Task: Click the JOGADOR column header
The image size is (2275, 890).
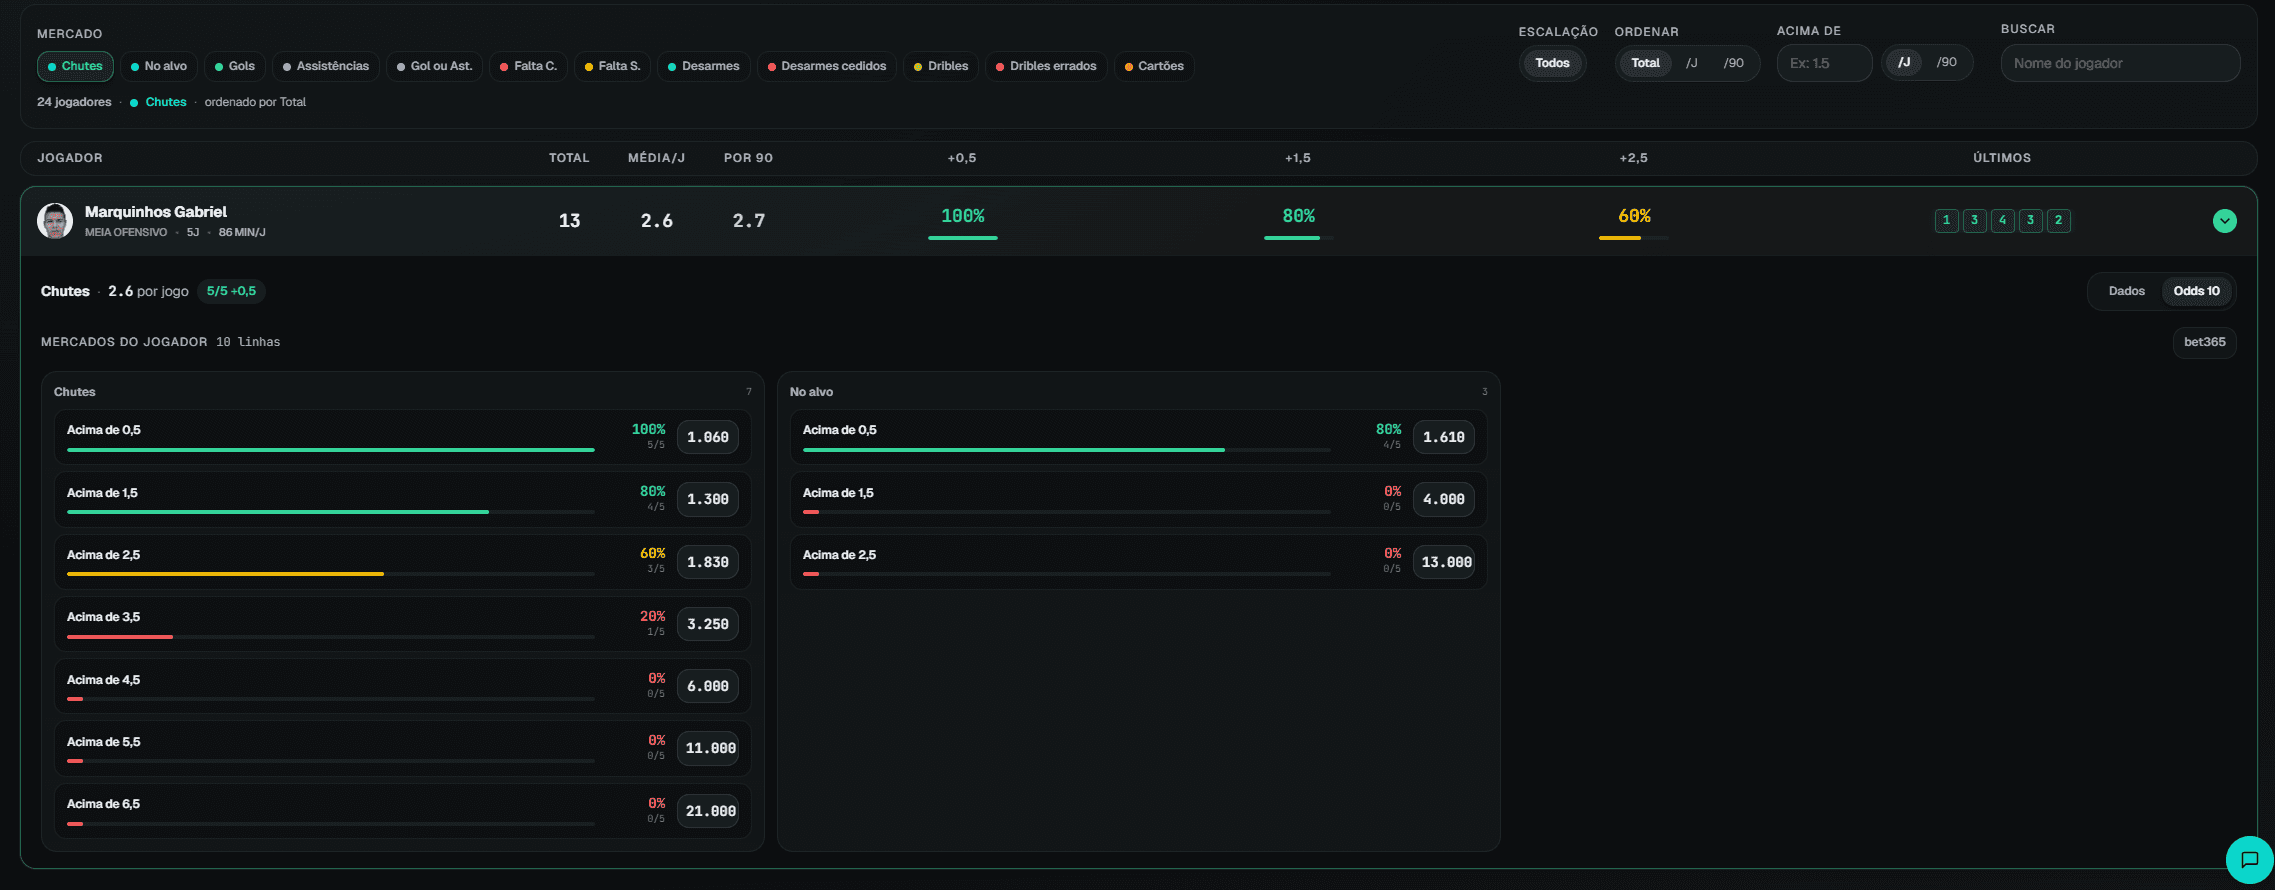Action: click(70, 158)
